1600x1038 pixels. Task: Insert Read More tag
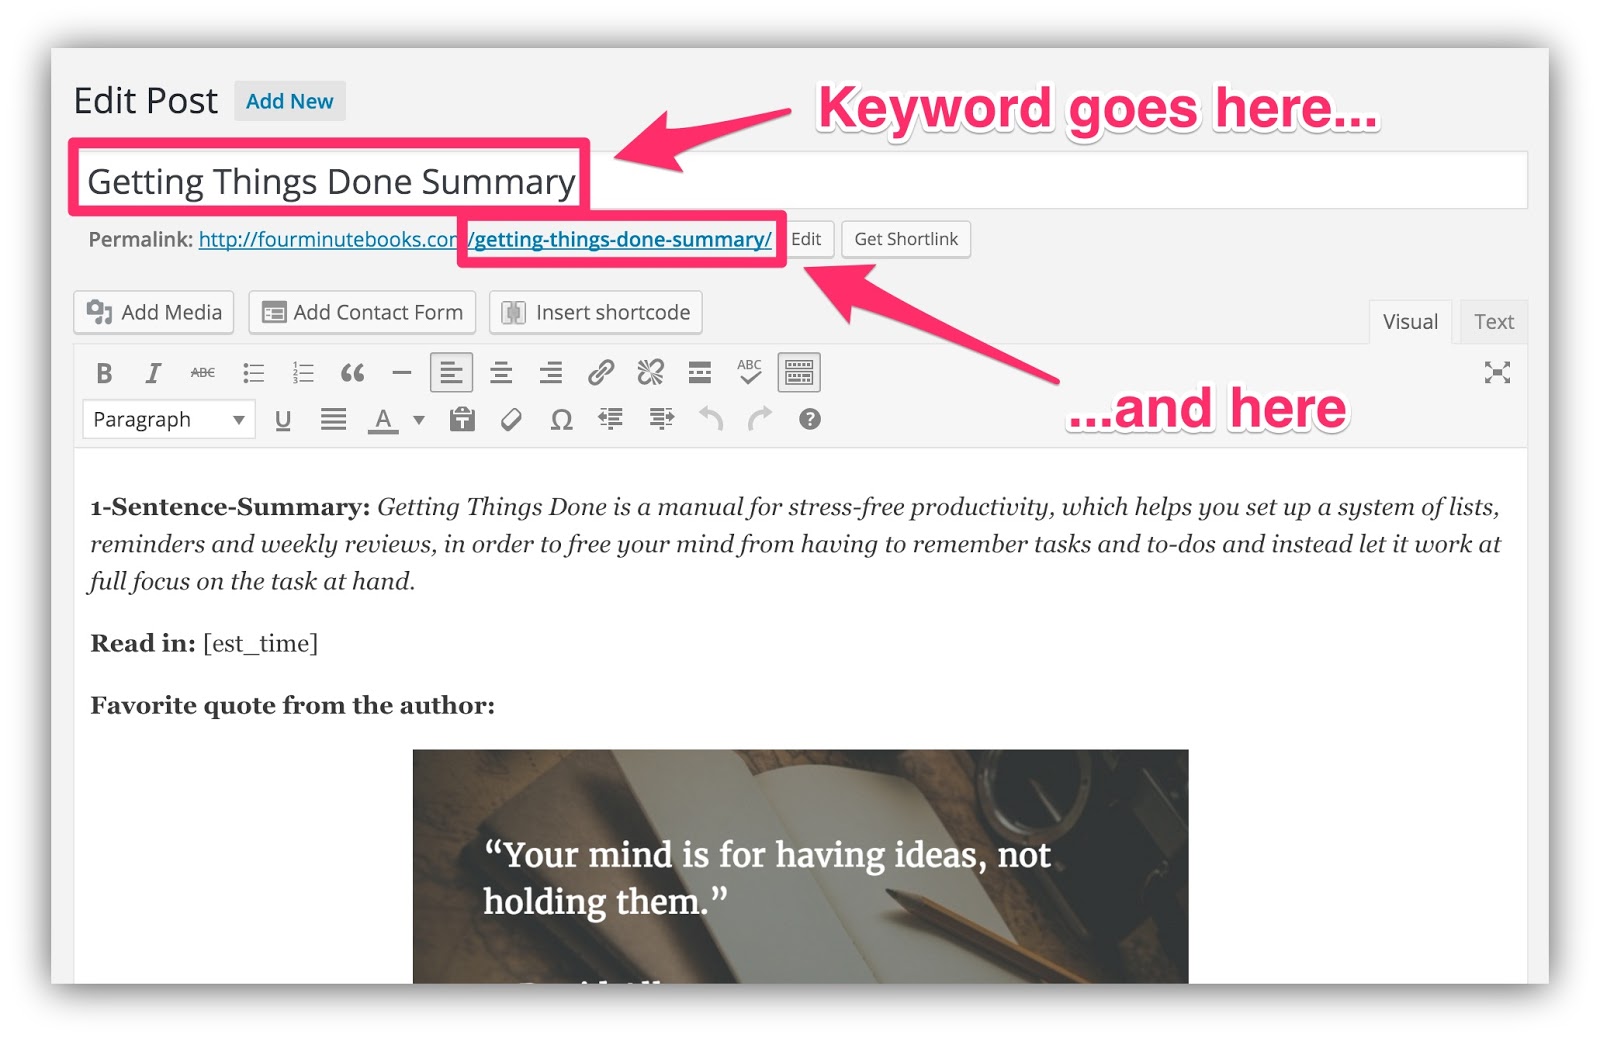(700, 373)
